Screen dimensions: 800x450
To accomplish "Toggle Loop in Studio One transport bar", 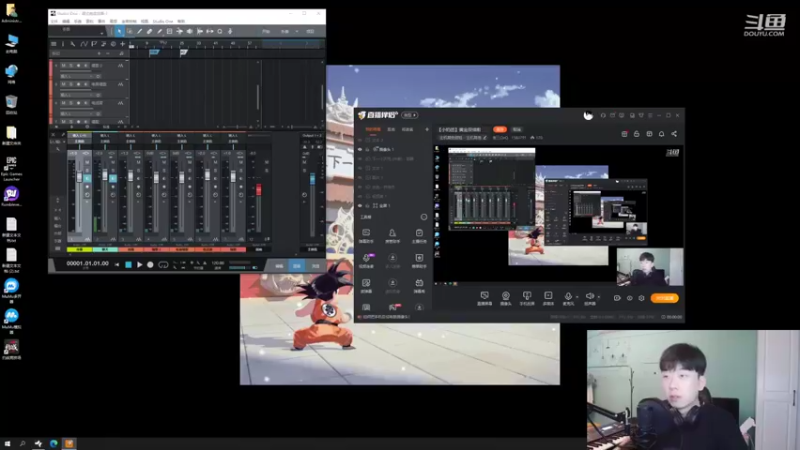I will click(163, 265).
